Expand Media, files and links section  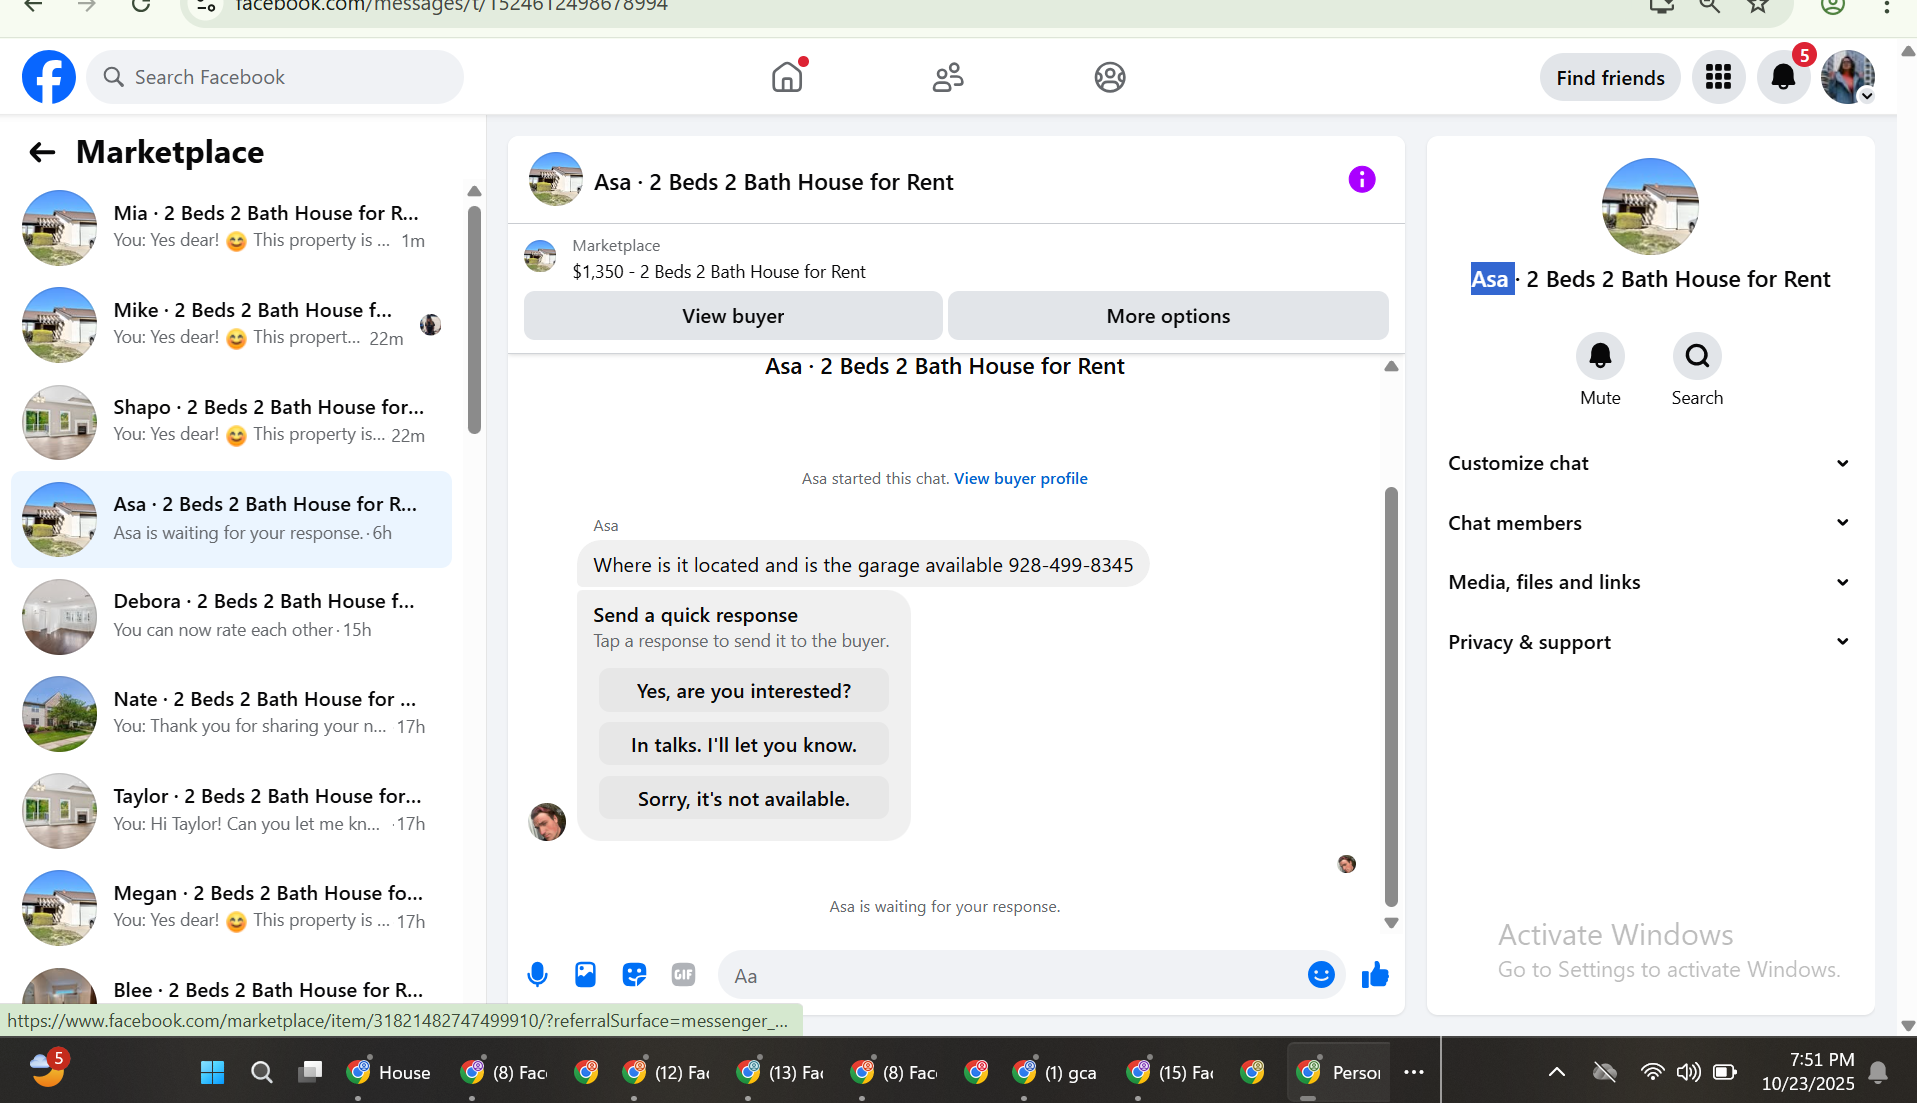(x=1649, y=582)
